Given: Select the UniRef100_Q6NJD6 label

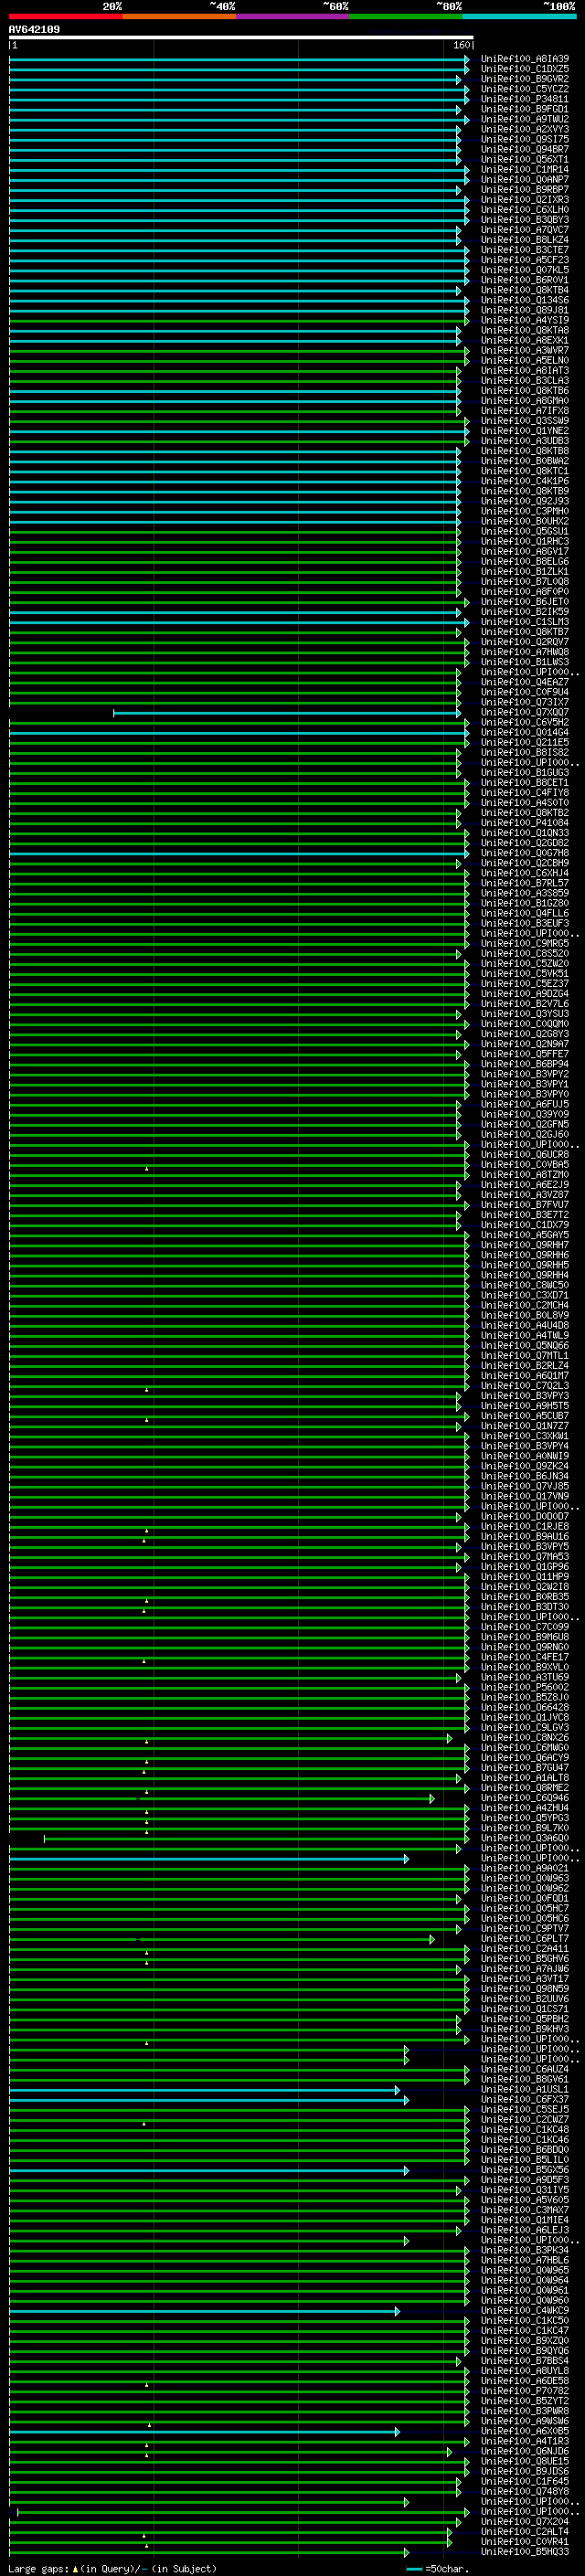Looking at the screenshot, I should point(525,2451).
